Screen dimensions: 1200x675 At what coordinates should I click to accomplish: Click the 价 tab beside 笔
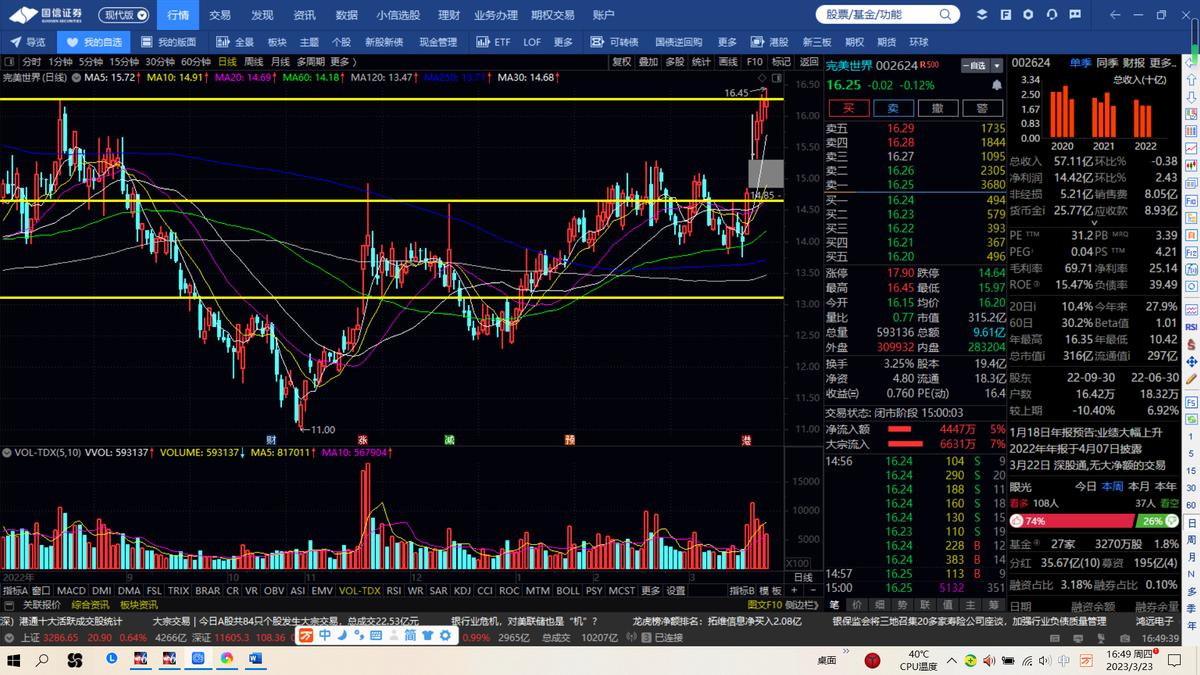[x=856, y=605]
